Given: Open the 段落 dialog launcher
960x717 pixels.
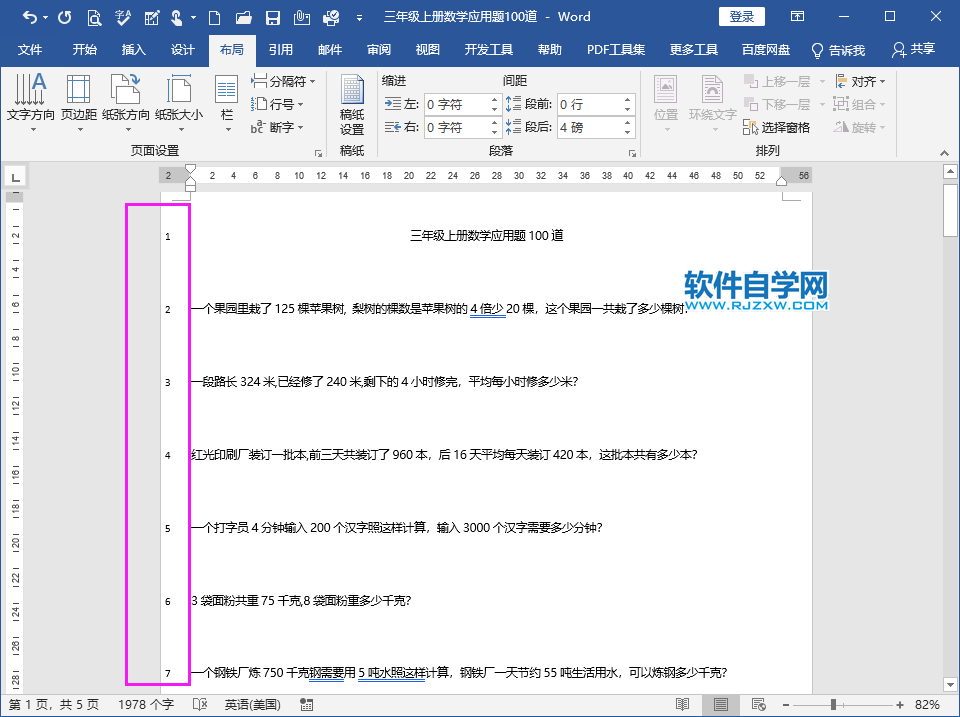Looking at the screenshot, I should click(x=633, y=152).
